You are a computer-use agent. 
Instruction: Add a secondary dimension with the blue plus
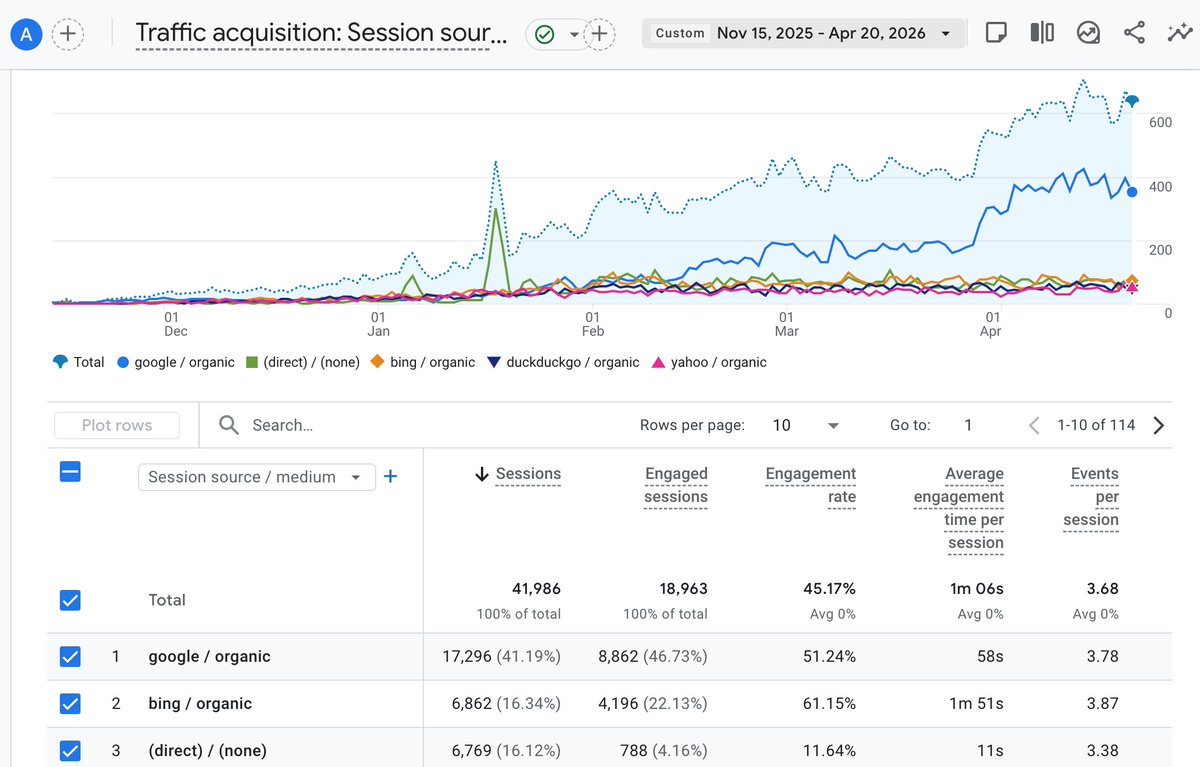tap(391, 477)
